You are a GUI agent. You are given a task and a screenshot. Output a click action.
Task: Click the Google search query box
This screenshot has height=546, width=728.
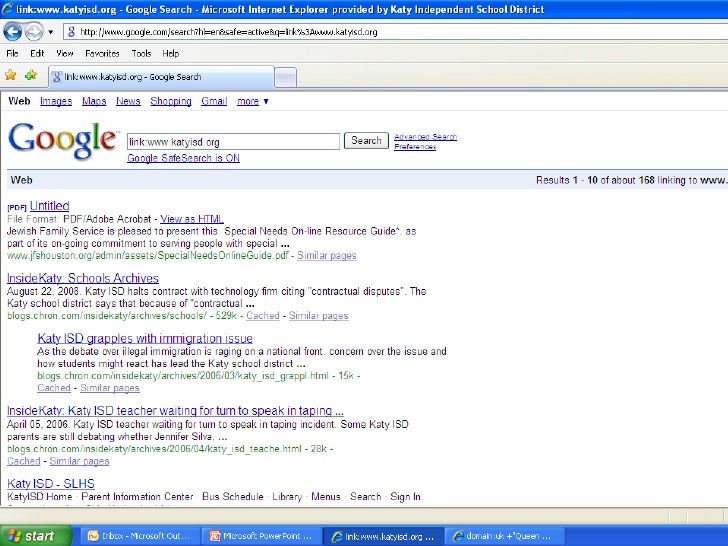pyautogui.click(x=233, y=142)
